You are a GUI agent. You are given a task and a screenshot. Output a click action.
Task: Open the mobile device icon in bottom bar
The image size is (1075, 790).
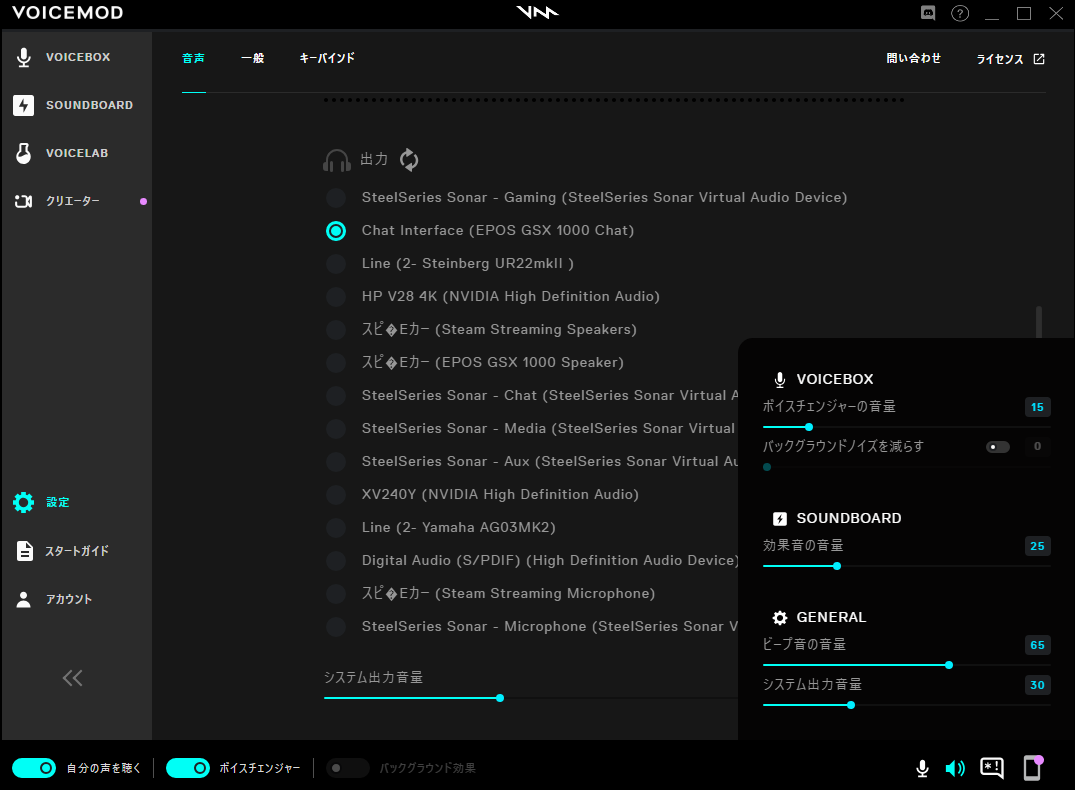1032,767
